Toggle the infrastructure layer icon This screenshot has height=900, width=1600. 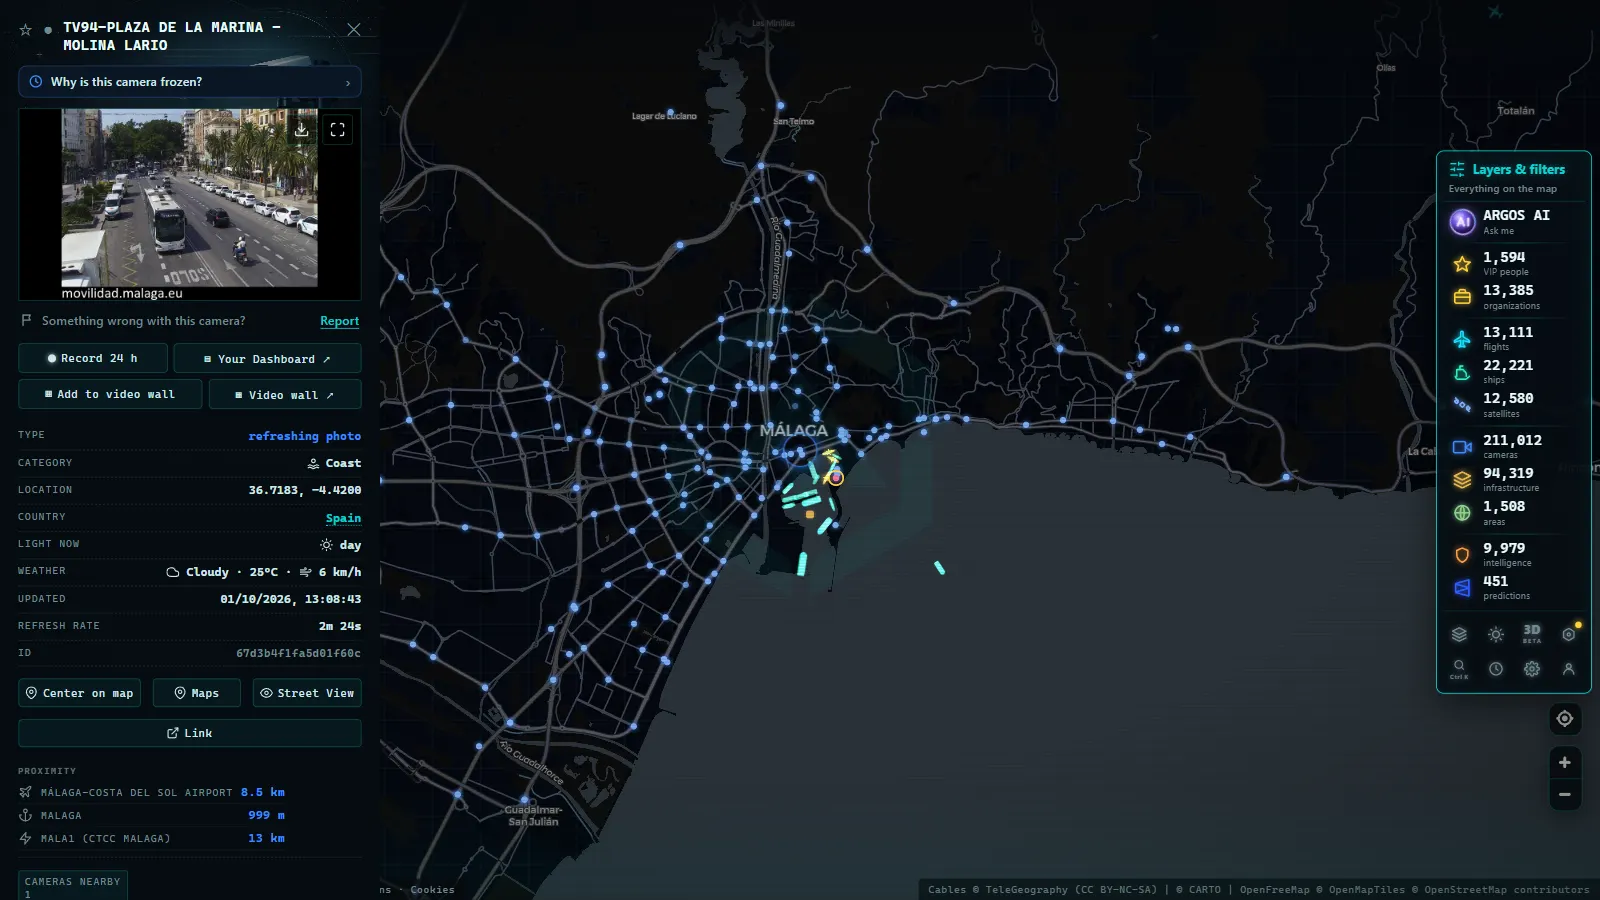click(x=1462, y=480)
